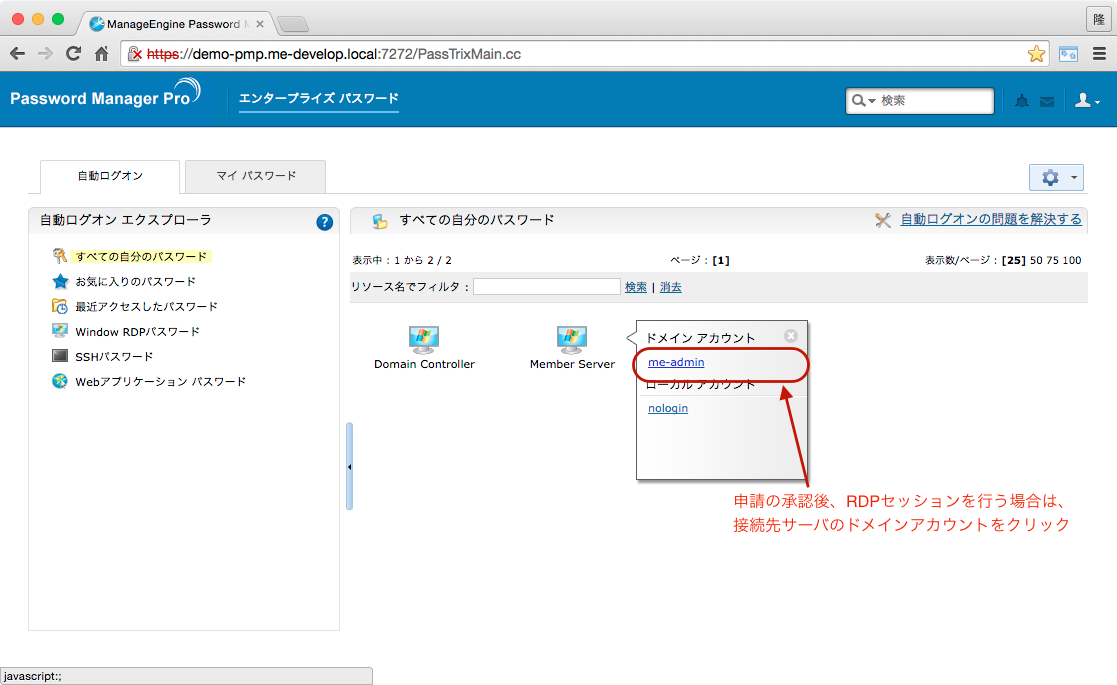Select SSHパスワード
This screenshot has width=1117, height=685.
(x=114, y=357)
